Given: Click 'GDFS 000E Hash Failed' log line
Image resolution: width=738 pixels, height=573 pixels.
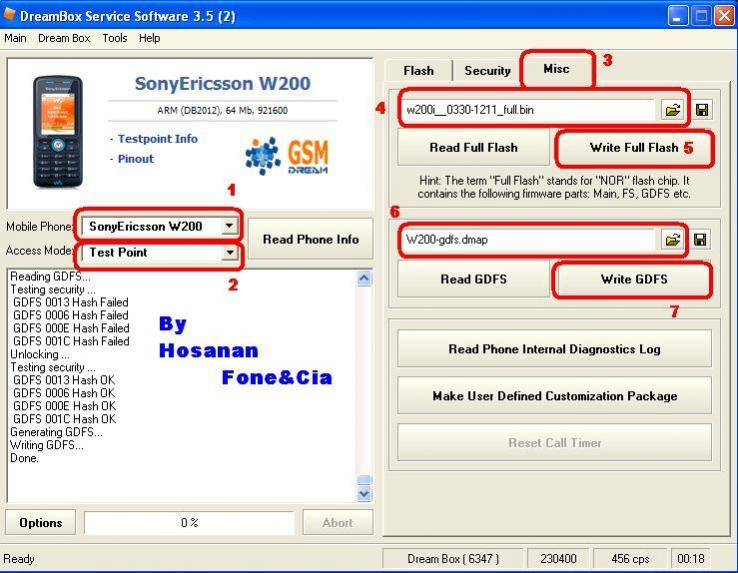Looking at the screenshot, I should coord(71,328).
